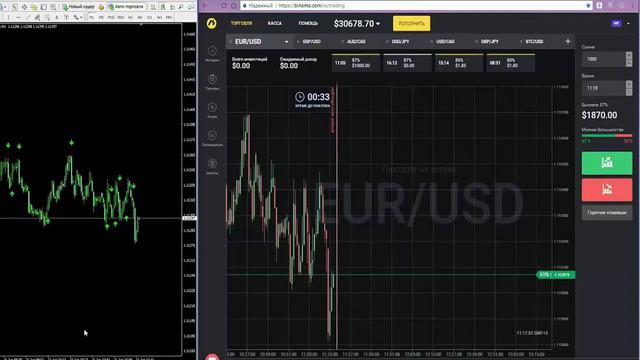
Task: Add a new asset tab with plus
Action: 568,41
